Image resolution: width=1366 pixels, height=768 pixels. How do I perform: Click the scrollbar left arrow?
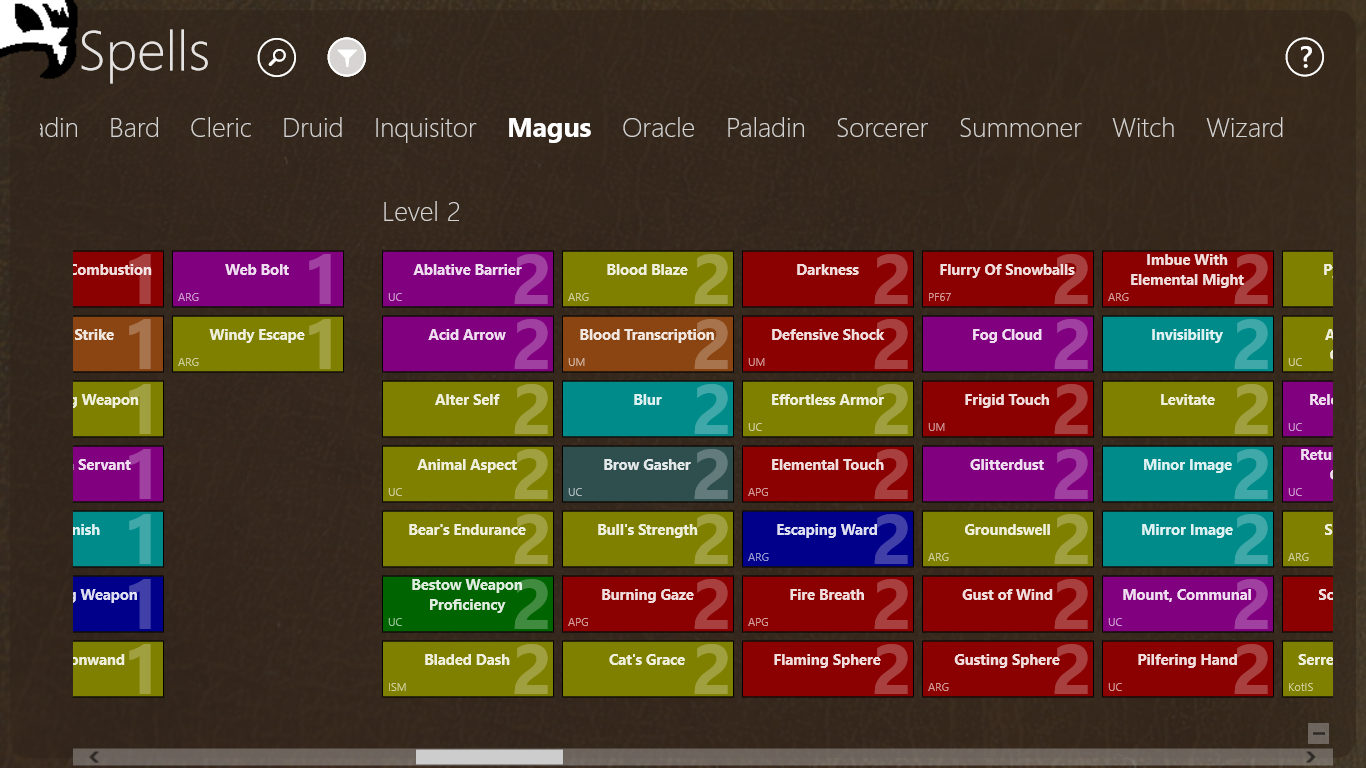click(x=94, y=757)
